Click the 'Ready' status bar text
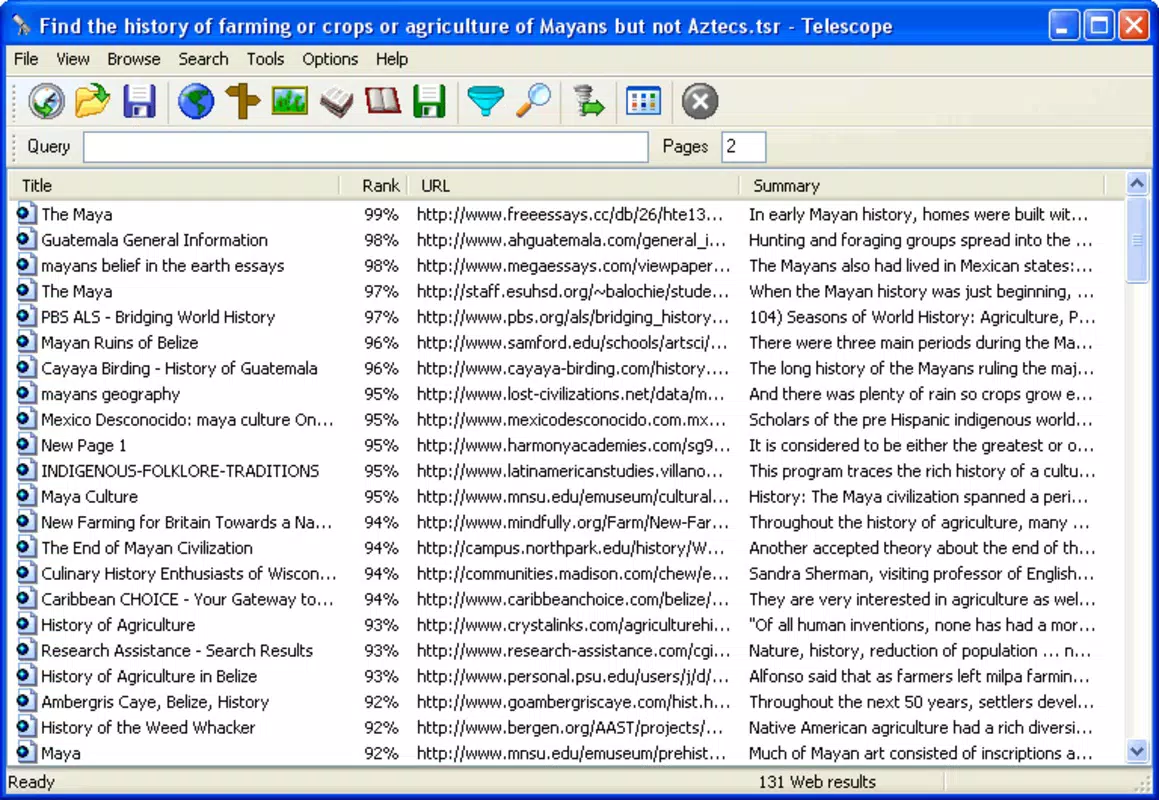Image resolution: width=1159 pixels, height=800 pixels. tap(31, 782)
